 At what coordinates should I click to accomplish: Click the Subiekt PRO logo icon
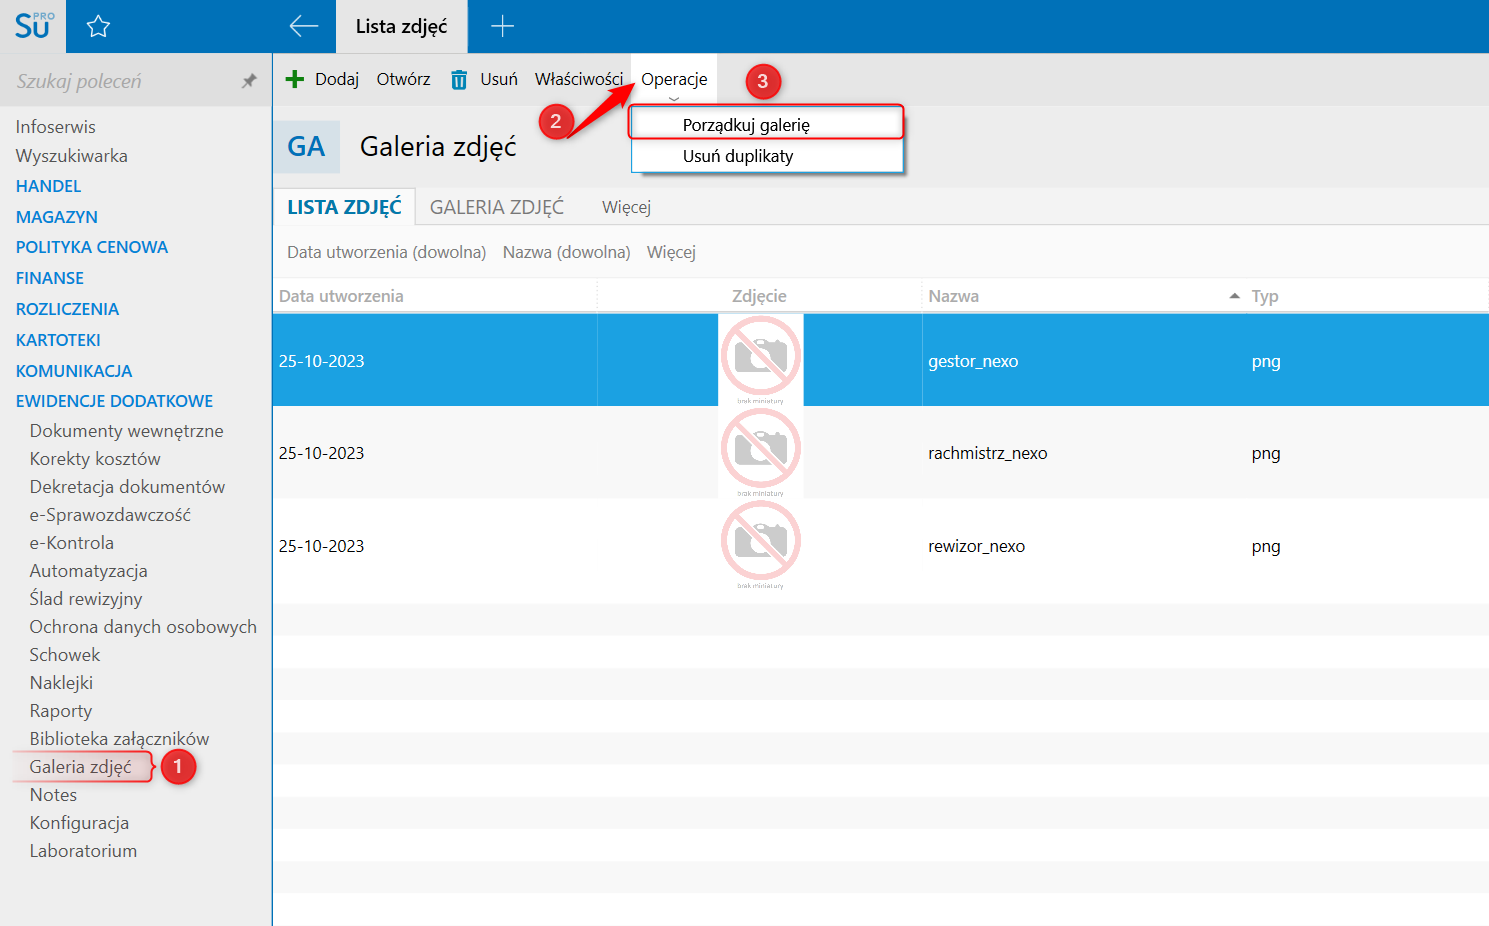tap(33, 26)
